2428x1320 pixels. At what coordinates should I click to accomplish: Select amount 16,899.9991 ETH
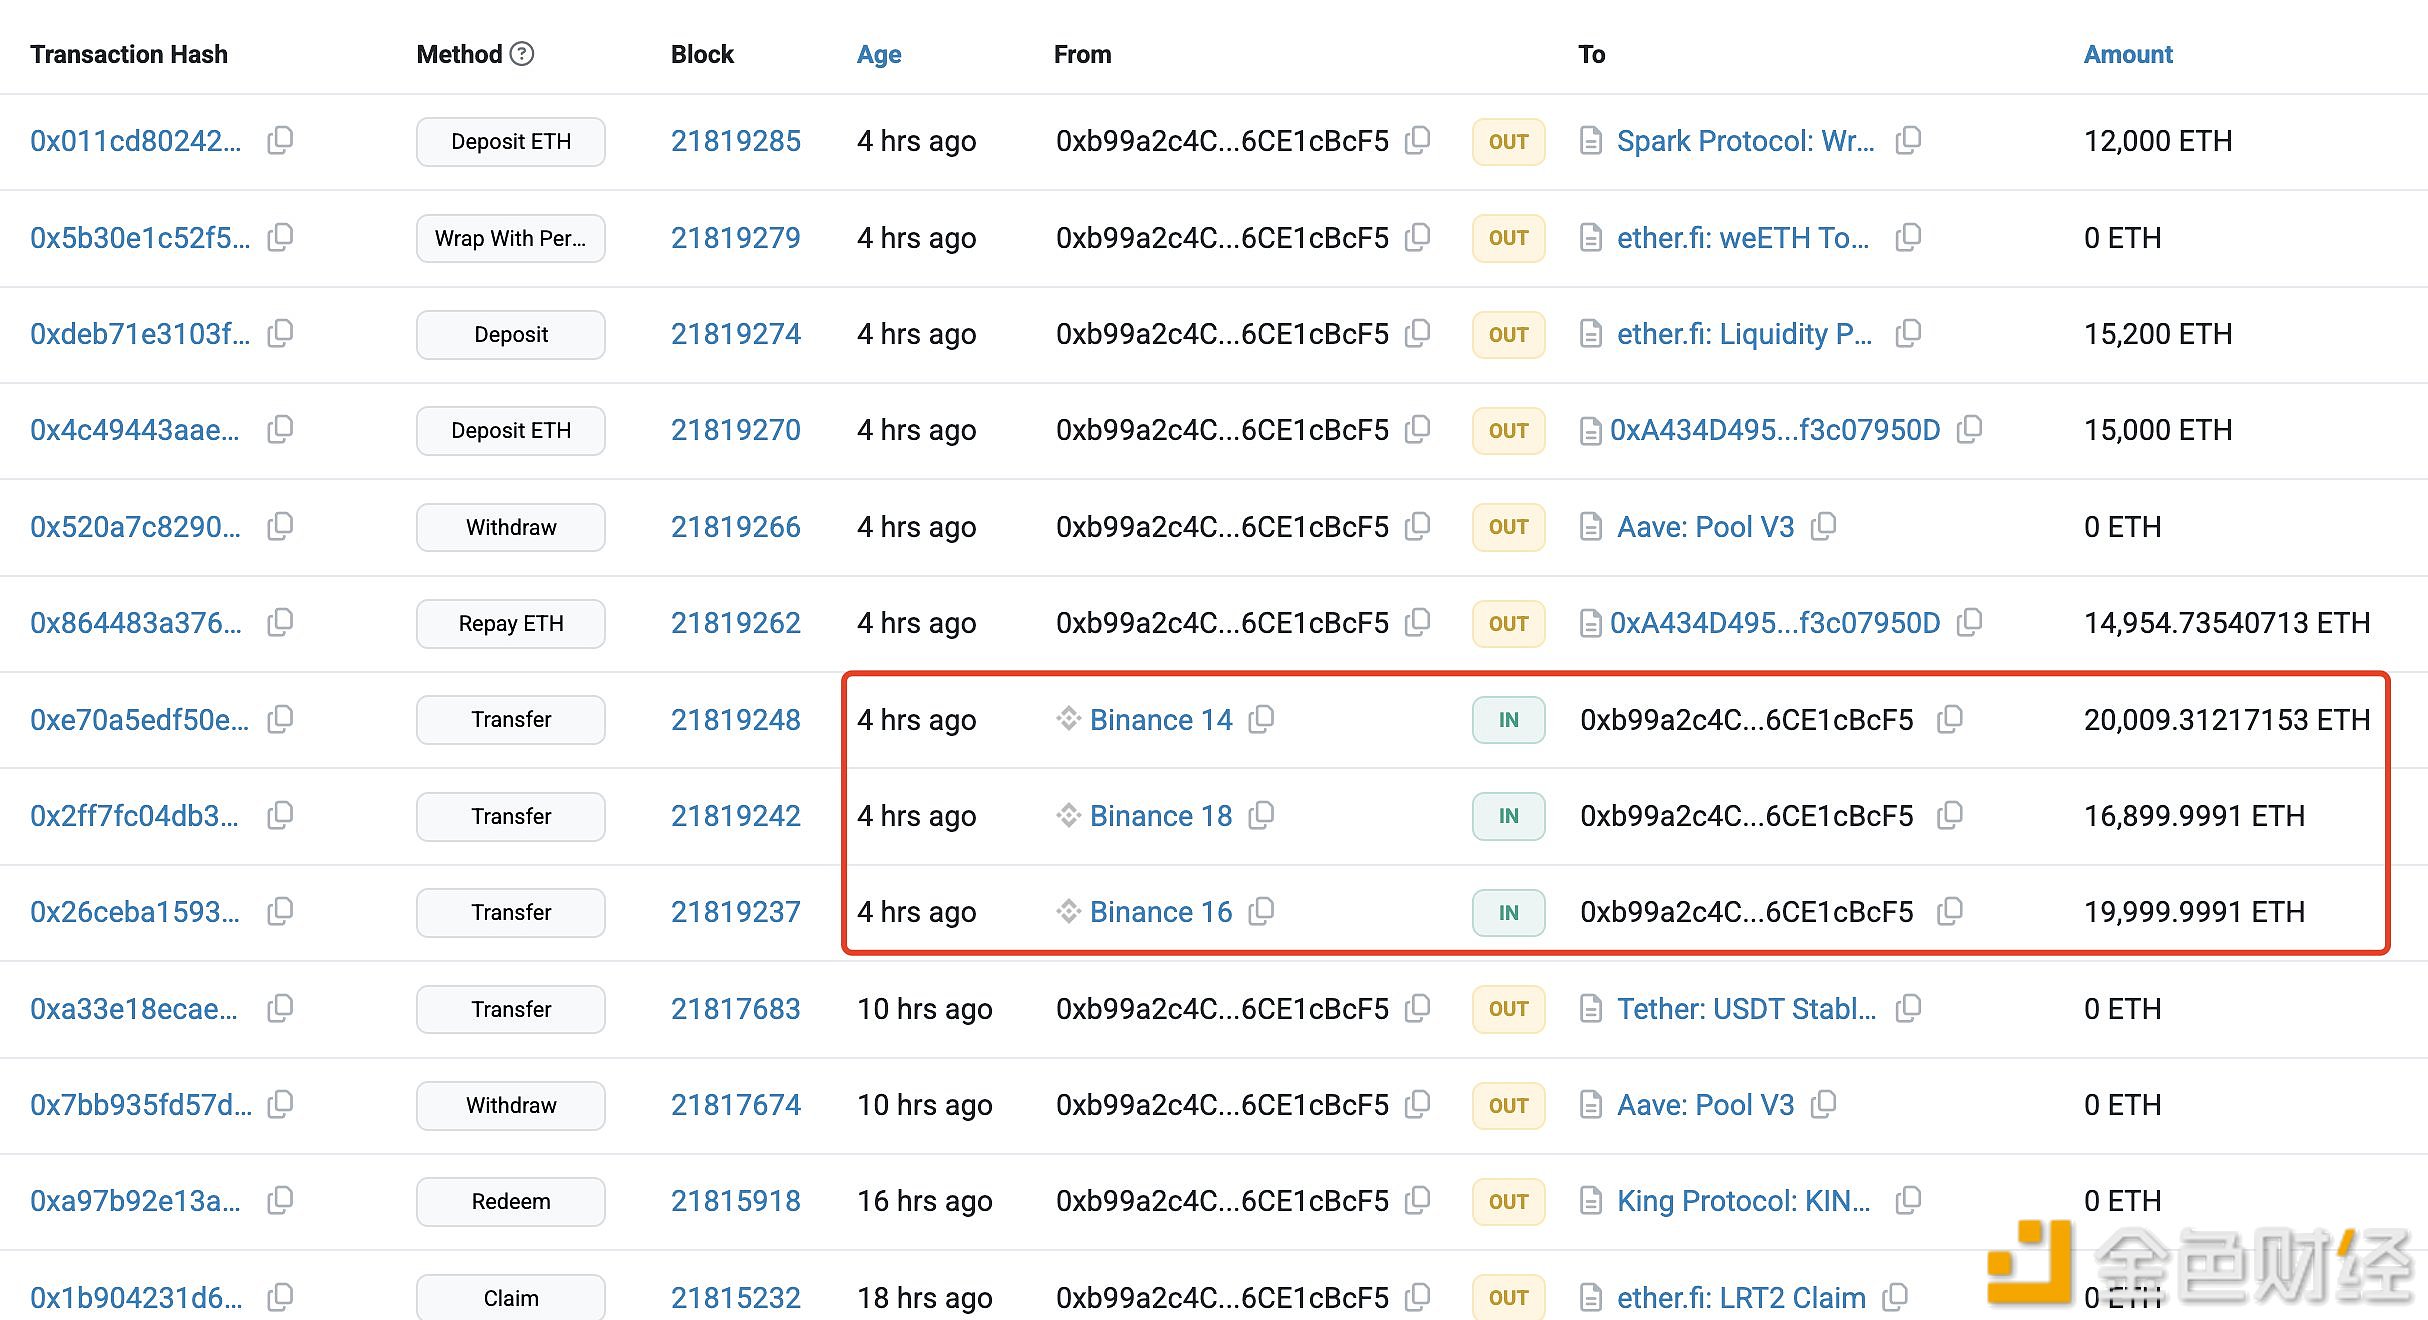tap(2194, 816)
